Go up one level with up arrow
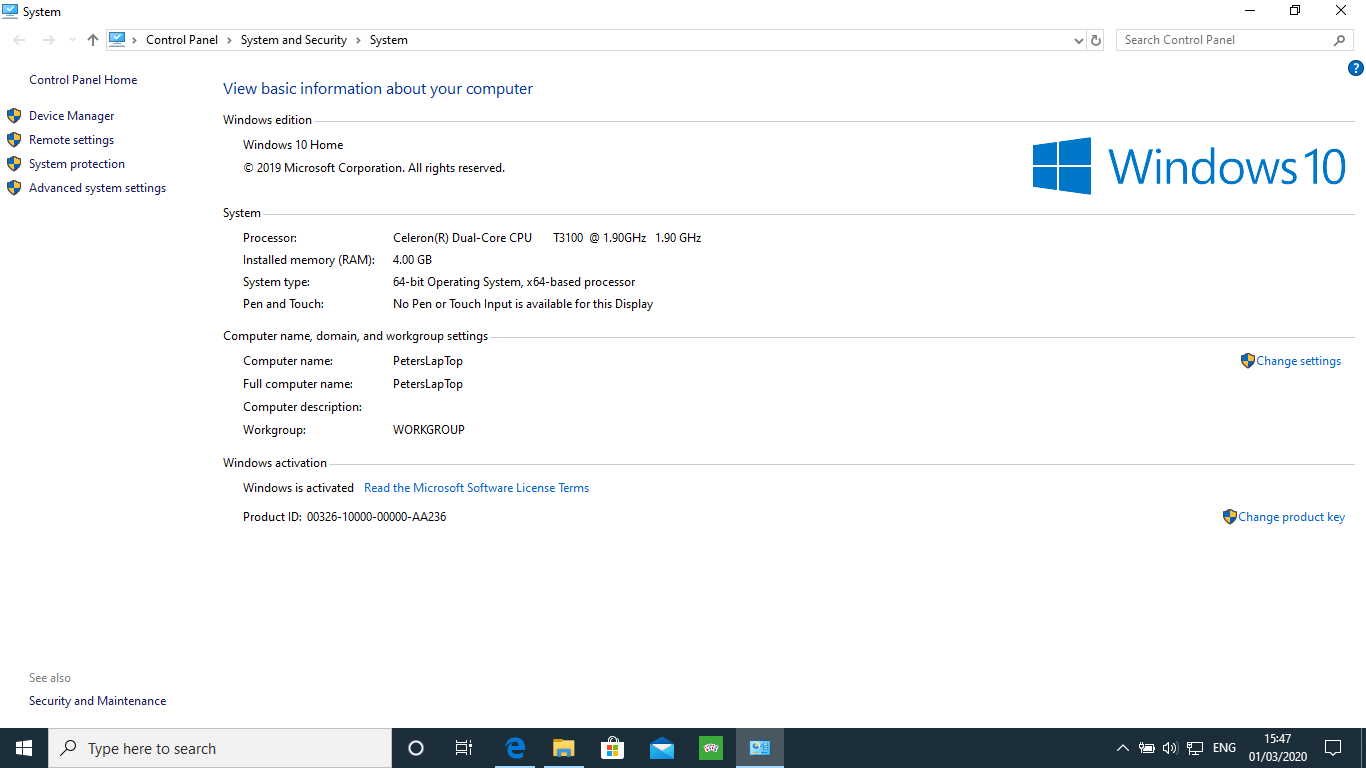 click(93, 40)
